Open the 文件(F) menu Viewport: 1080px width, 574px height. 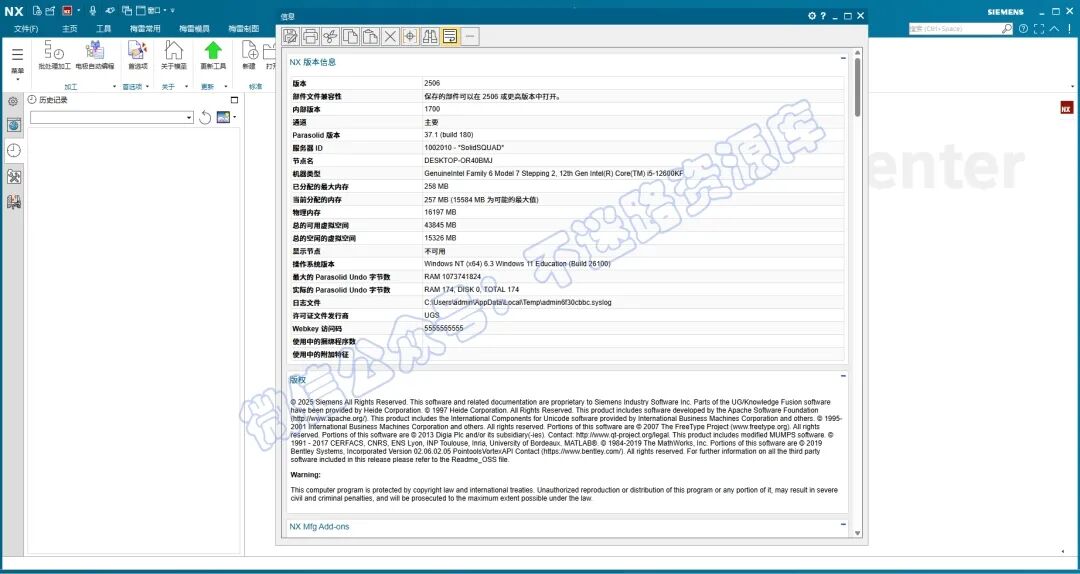26,29
